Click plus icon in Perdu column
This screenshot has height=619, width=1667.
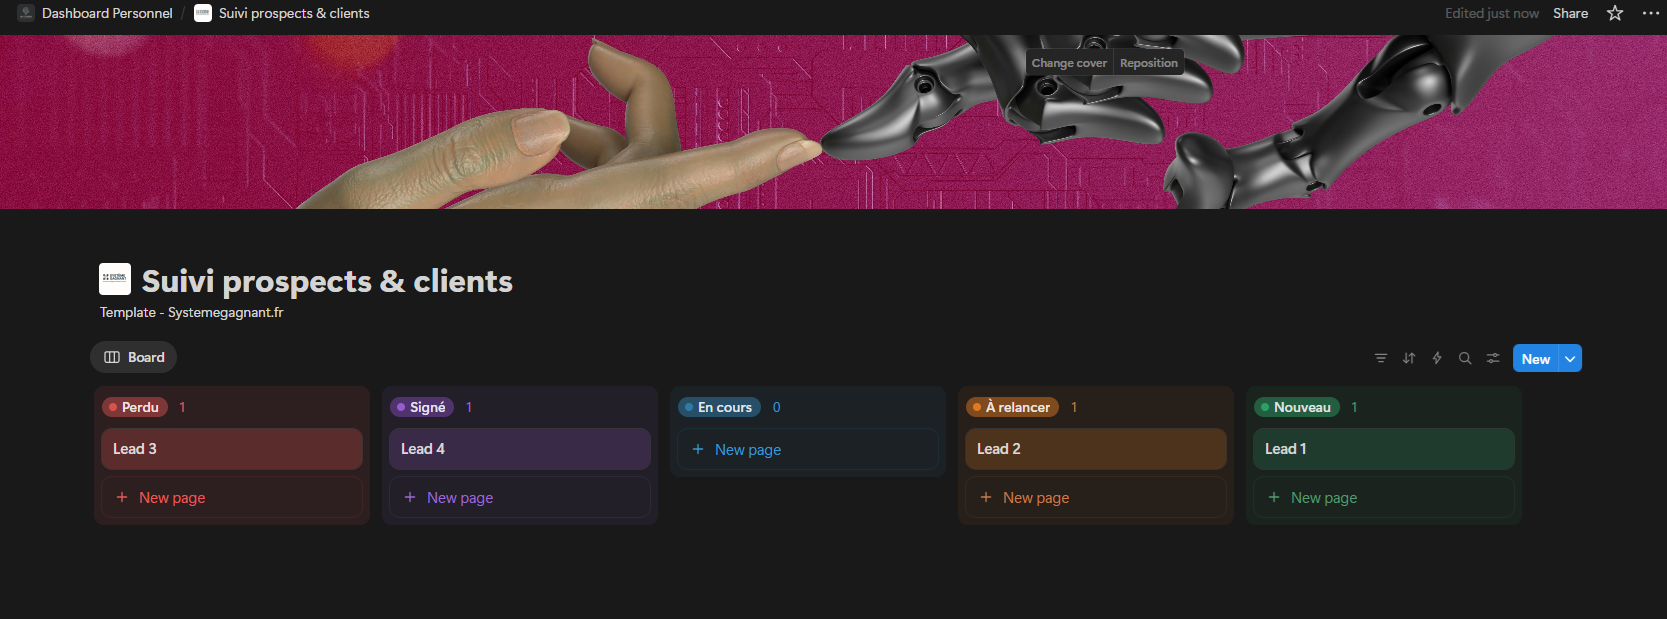tap(122, 497)
